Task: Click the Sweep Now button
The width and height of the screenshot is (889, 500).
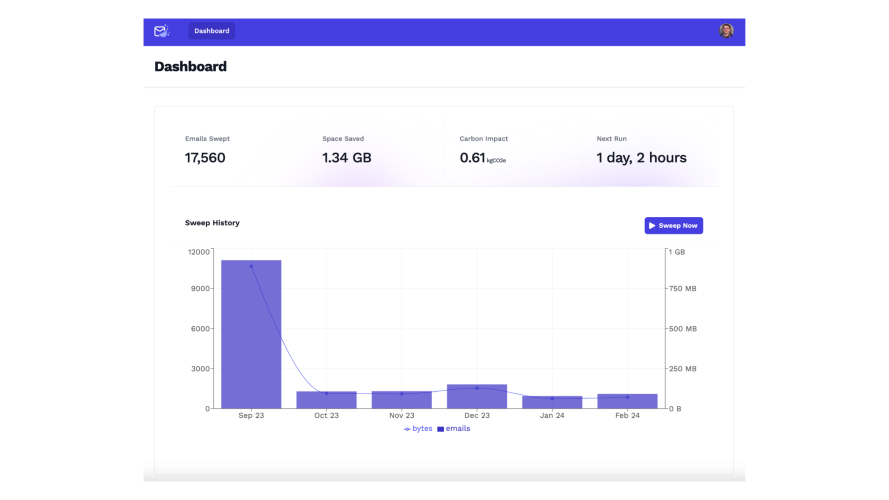Action: 674,226
